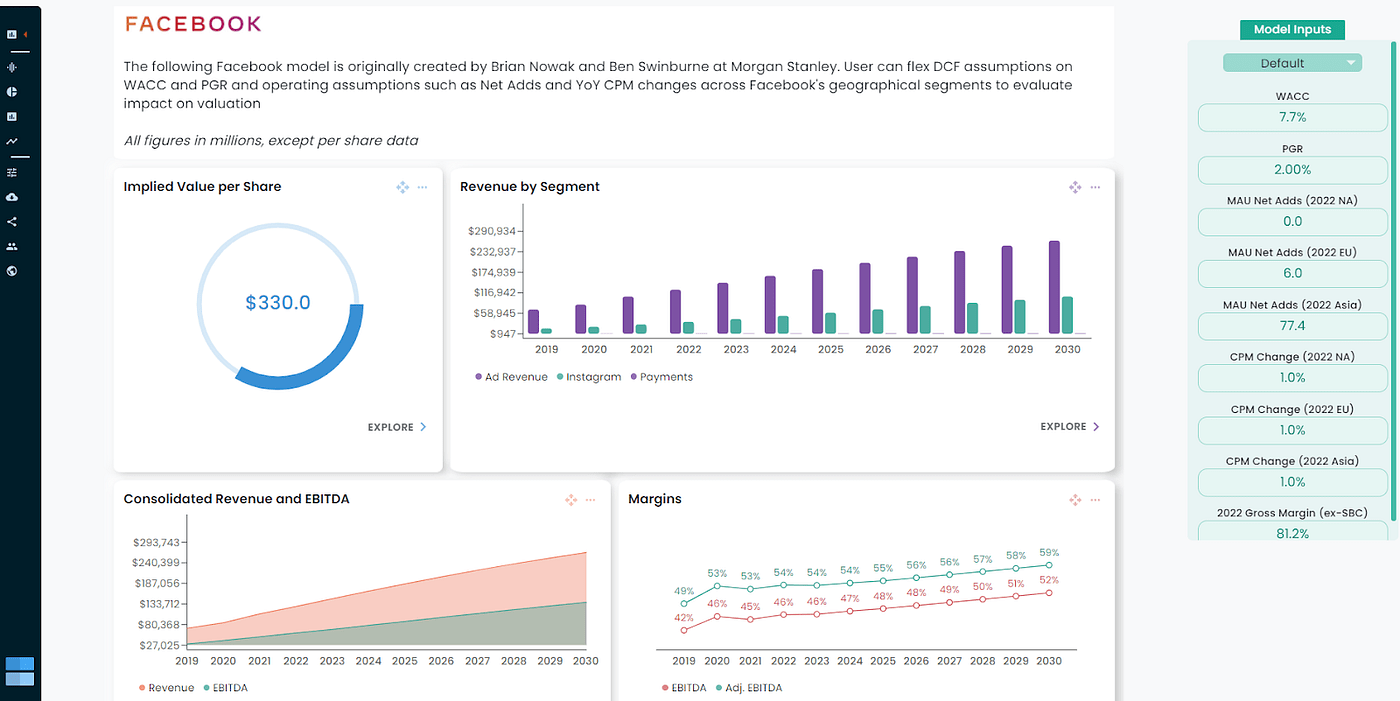Click EXPLORE on Revenue by Segment
This screenshot has height=701, width=1400.
tap(1069, 426)
